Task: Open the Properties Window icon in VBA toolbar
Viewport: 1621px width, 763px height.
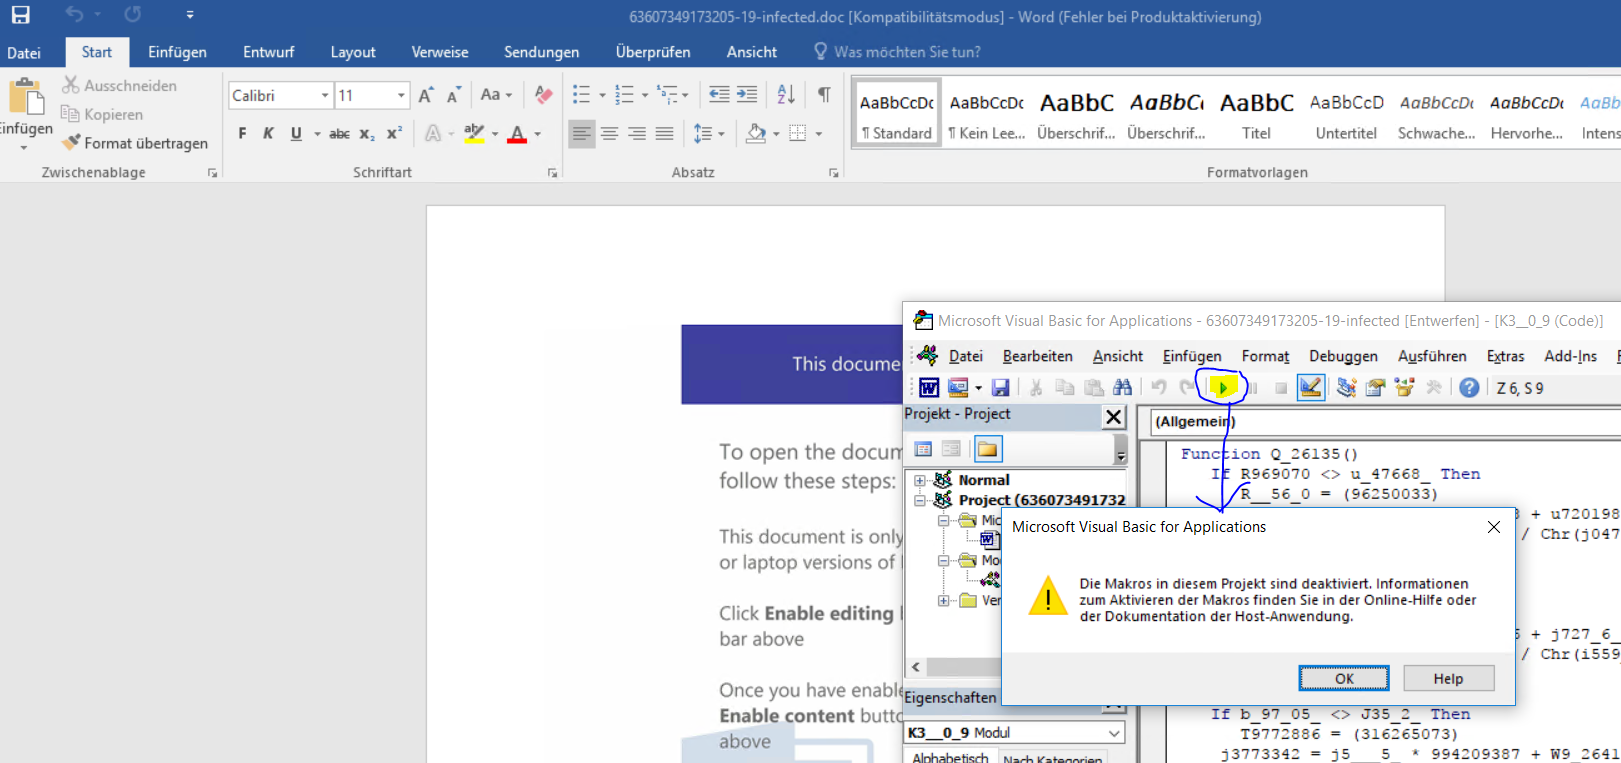Action: coord(1375,388)
